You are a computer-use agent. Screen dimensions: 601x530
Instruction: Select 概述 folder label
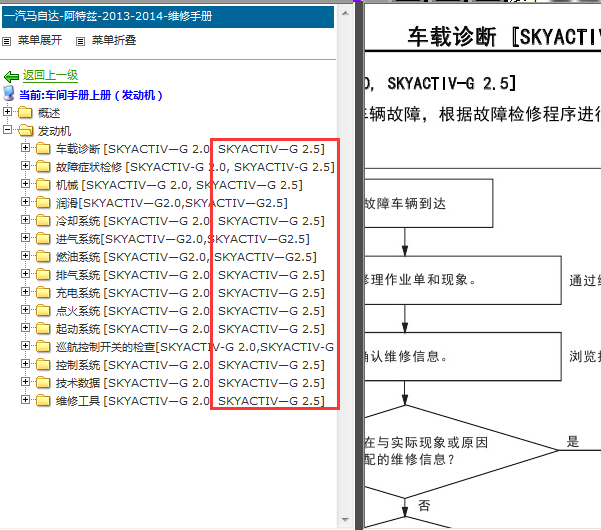pyautogui.click(x=49, y=113)
